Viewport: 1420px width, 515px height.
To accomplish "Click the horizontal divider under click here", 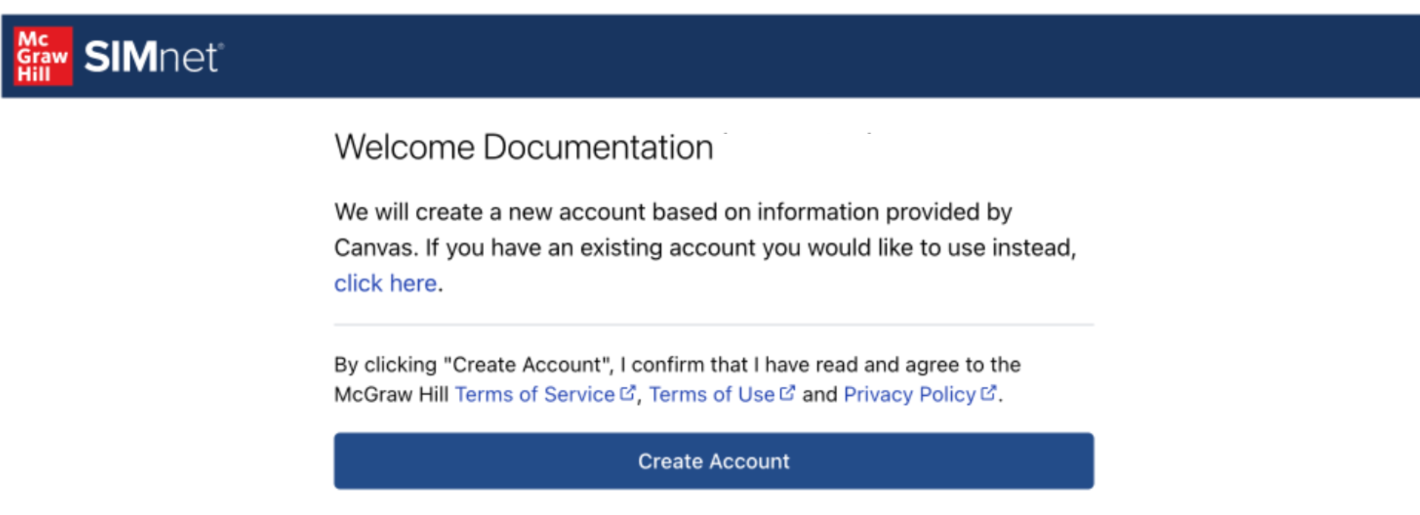I will (713, 324).
